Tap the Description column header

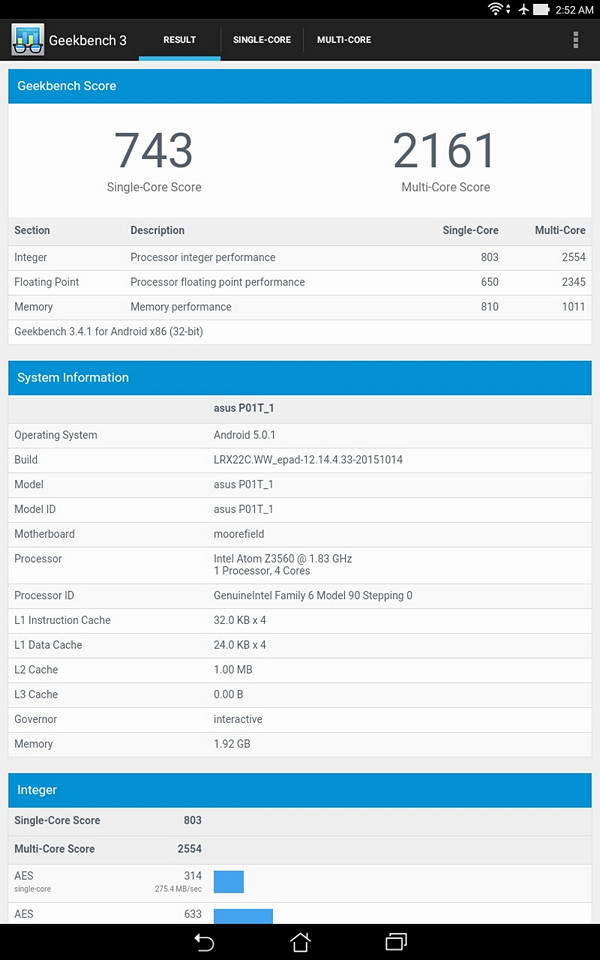tap(157, 231)
